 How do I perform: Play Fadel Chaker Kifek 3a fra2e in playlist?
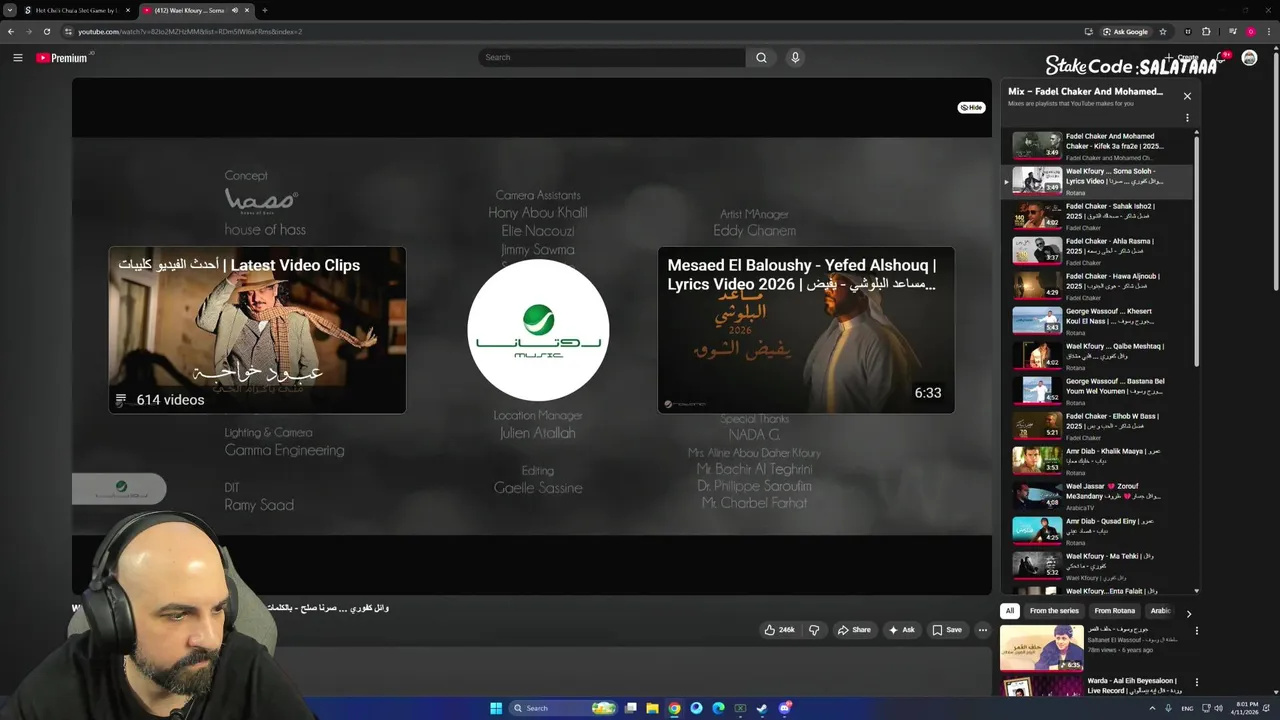(1098, 146)
